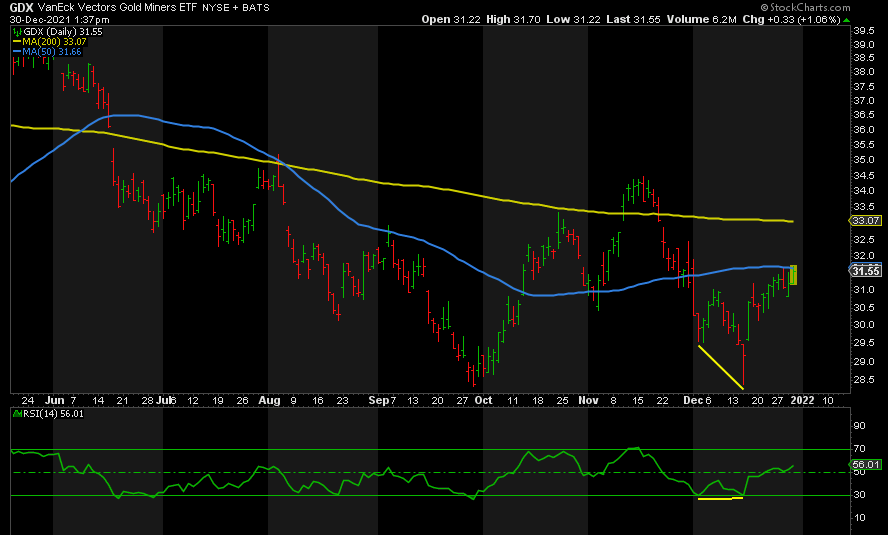Image resolution: width=888 pixels, height=535 pixels.
Task: Click the 36.5 price axis label
Action: tap(864, 115)
